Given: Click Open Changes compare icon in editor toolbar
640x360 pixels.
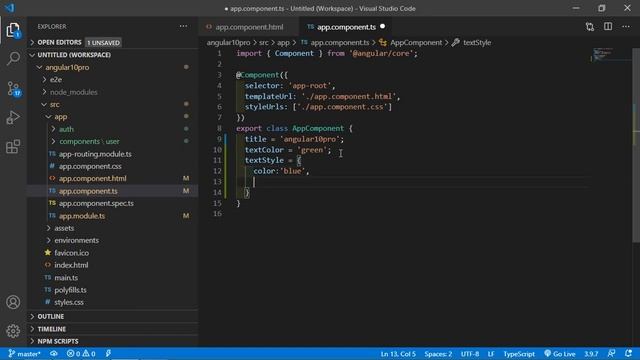Looking at the screenshot, I should [x=589, y=27].
